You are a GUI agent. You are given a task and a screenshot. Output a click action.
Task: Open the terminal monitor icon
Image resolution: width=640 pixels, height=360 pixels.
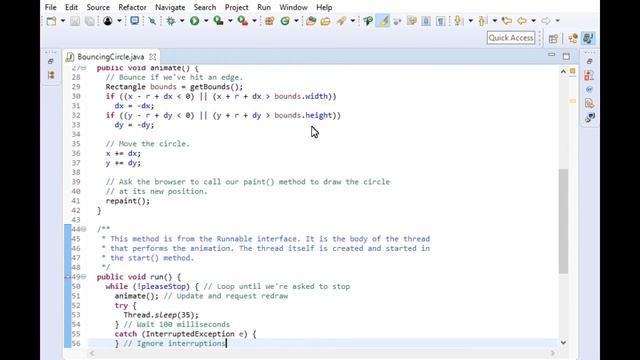pyautogui.click(x=134, y=20)
